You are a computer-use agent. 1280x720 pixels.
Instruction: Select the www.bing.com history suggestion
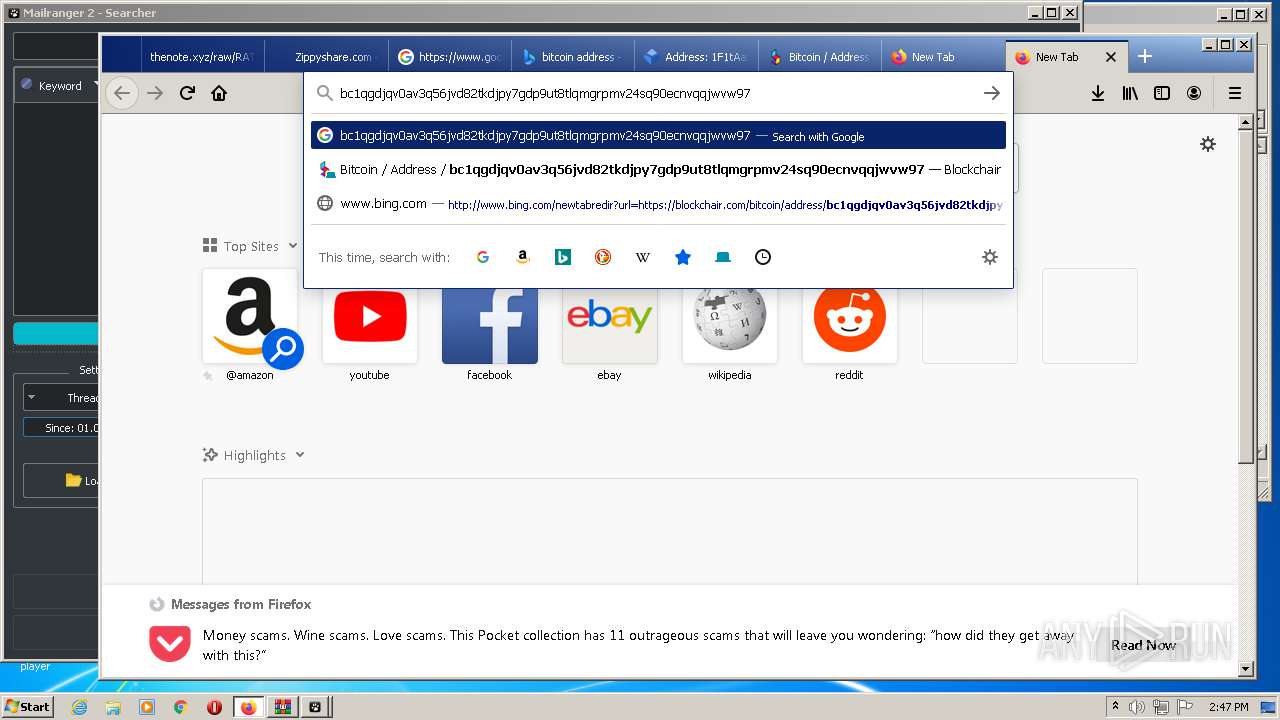[658, 203]
